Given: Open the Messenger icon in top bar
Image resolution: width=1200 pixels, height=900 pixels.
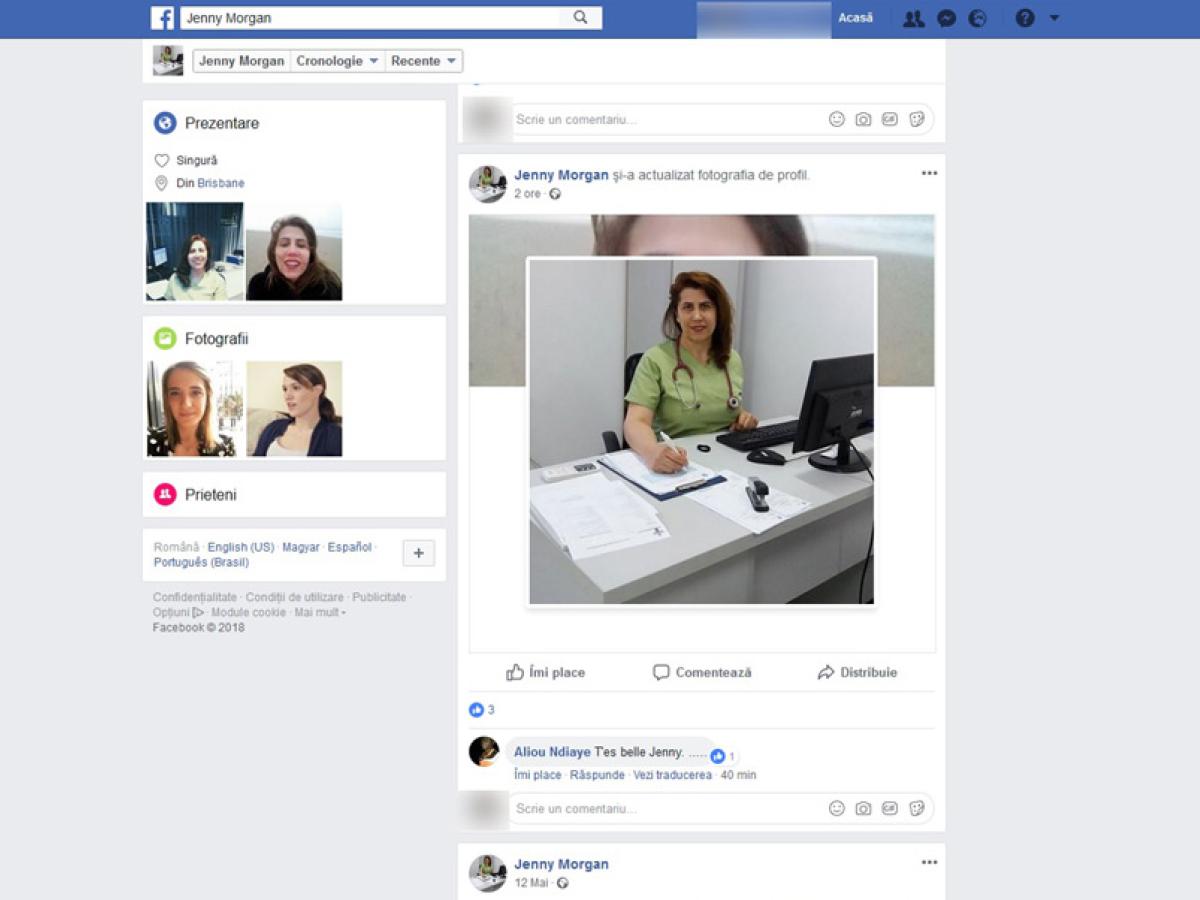Looking at the screenshot, I should (946, 18).
